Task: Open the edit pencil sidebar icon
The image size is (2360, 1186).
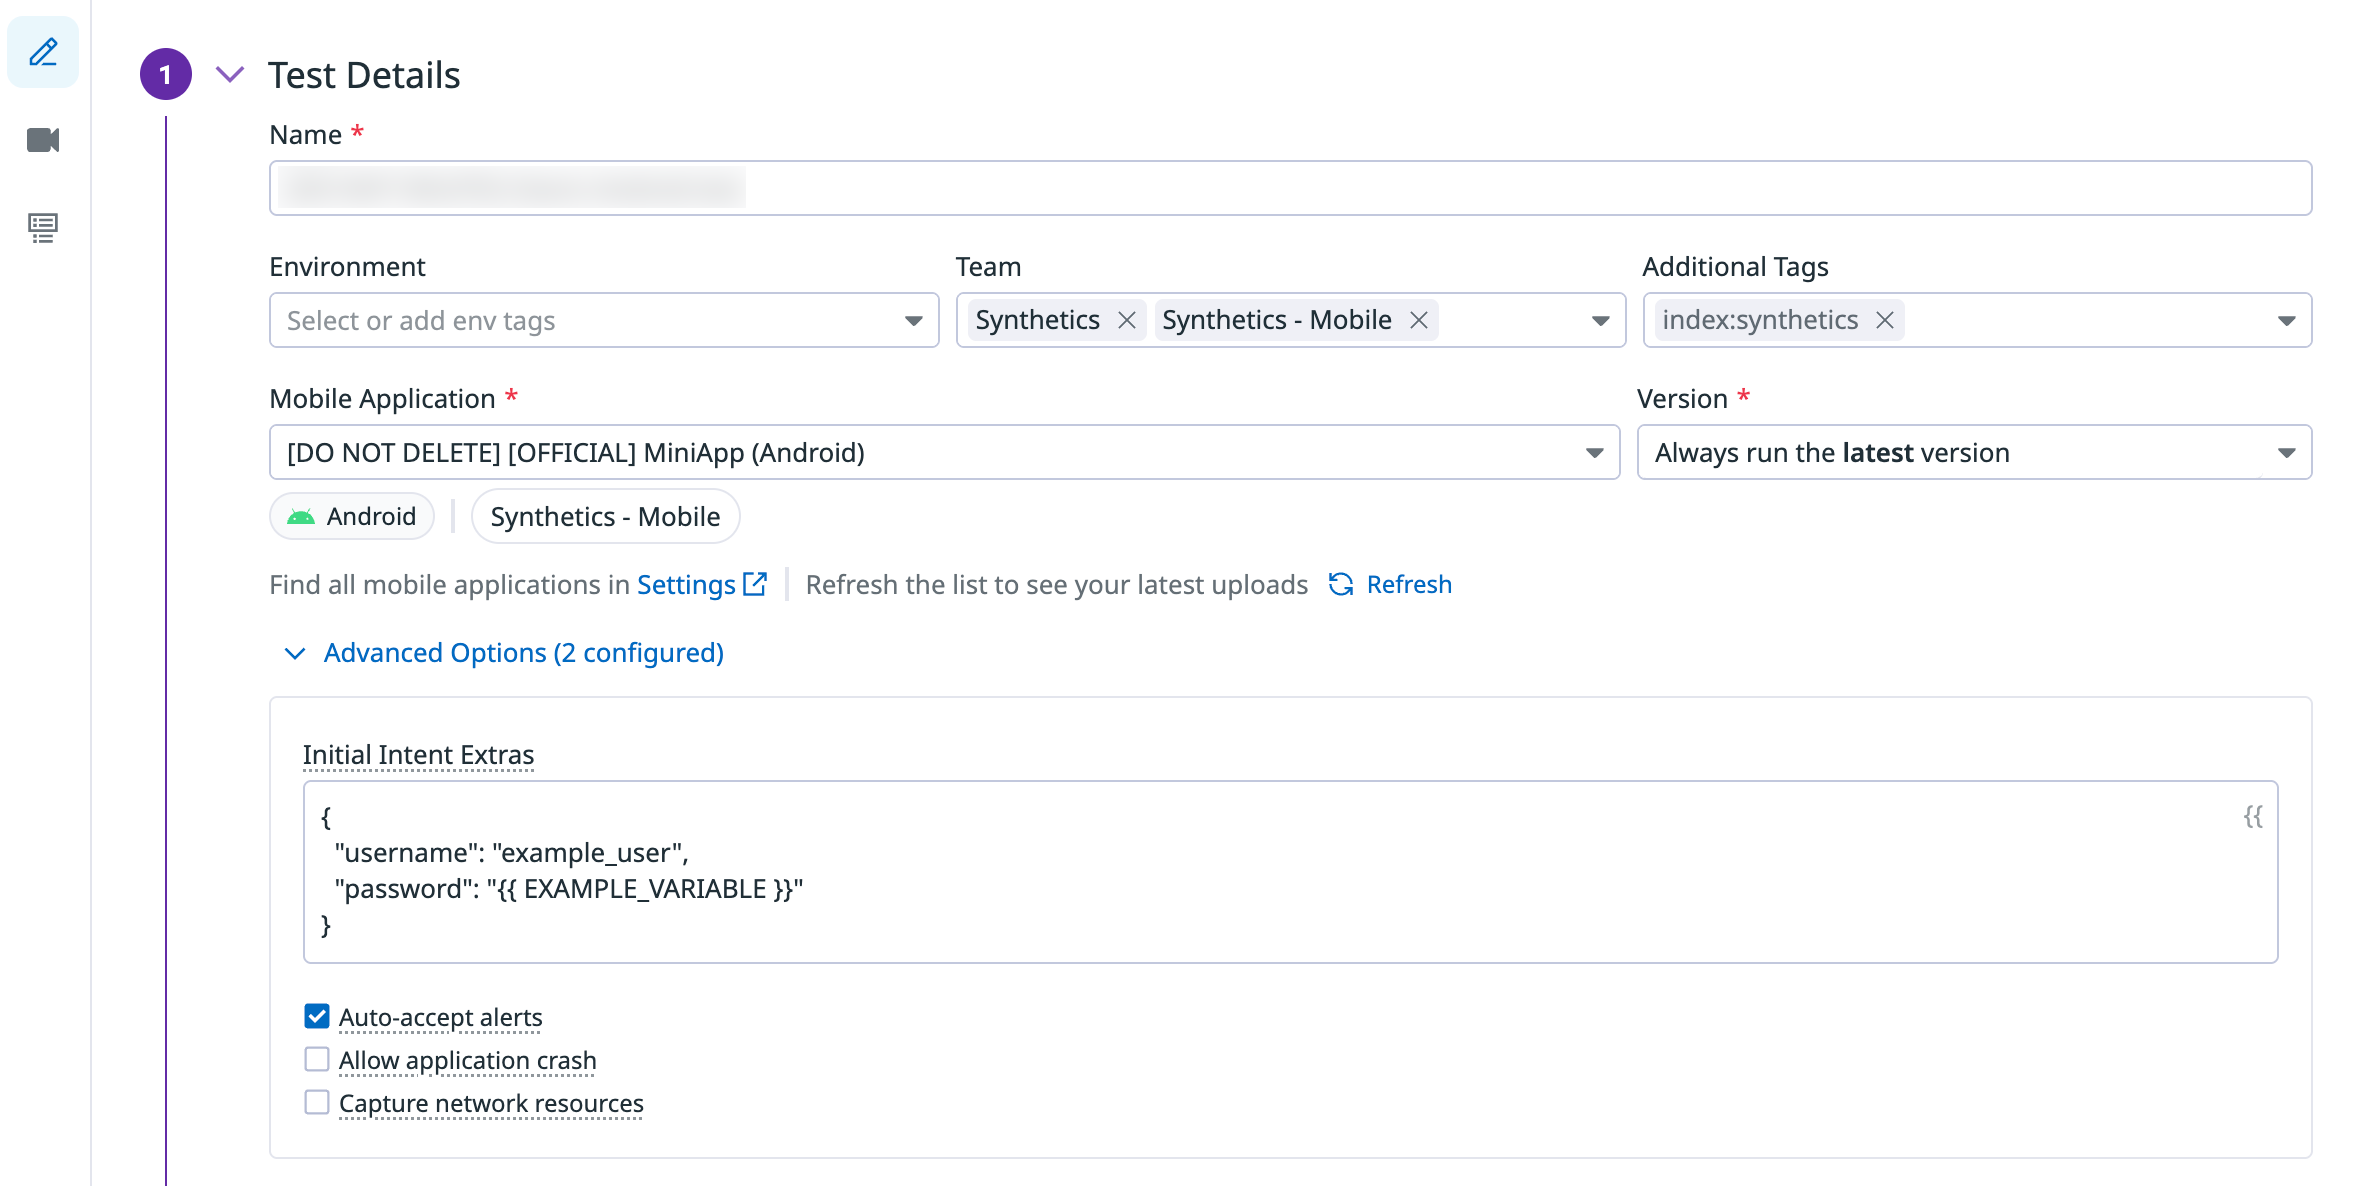Action: click(43, 52)
